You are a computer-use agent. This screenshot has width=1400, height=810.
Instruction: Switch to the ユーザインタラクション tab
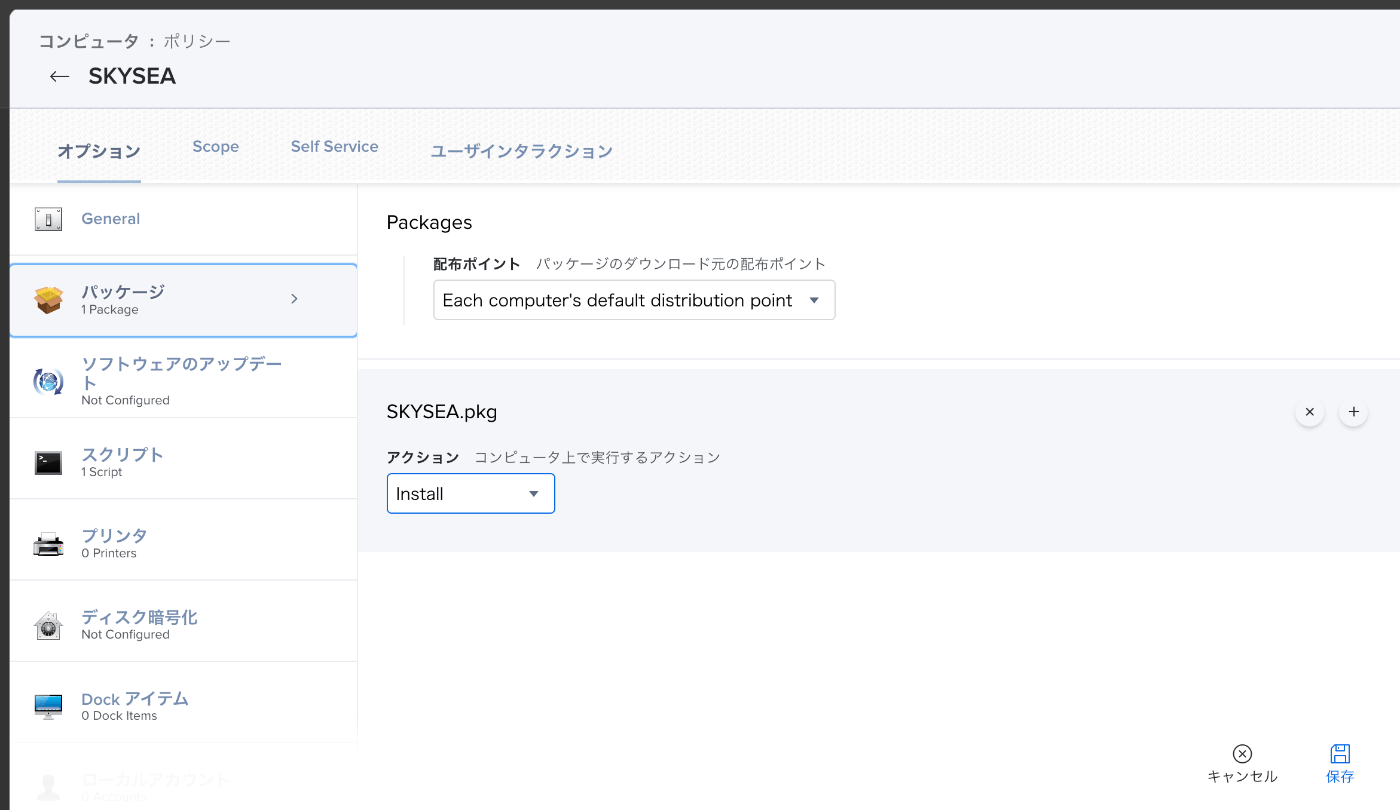click(521, 152)
